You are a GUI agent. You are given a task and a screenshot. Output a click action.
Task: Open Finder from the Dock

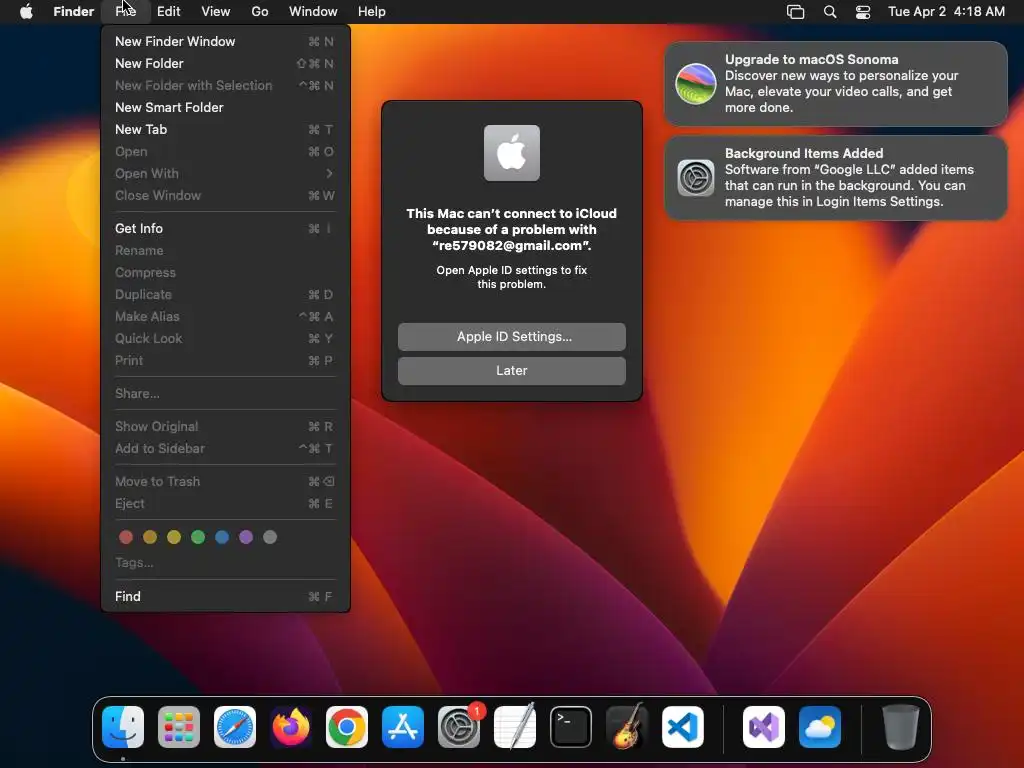coord(123,727)
